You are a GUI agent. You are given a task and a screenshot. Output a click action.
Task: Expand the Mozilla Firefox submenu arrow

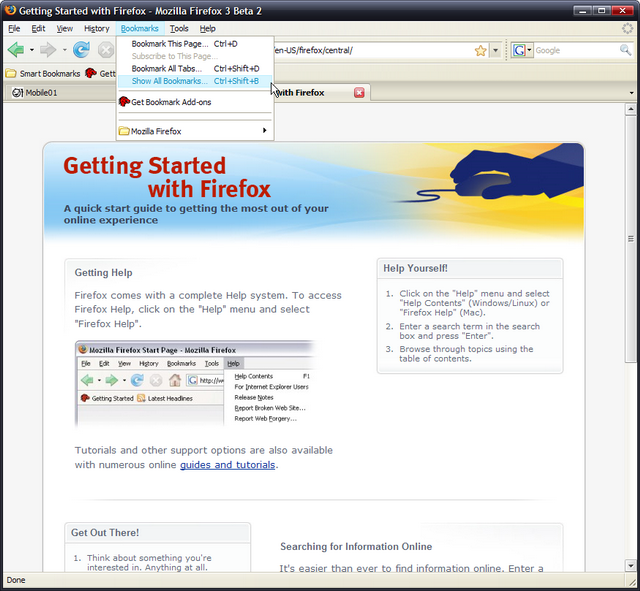(x=264, y=131)
